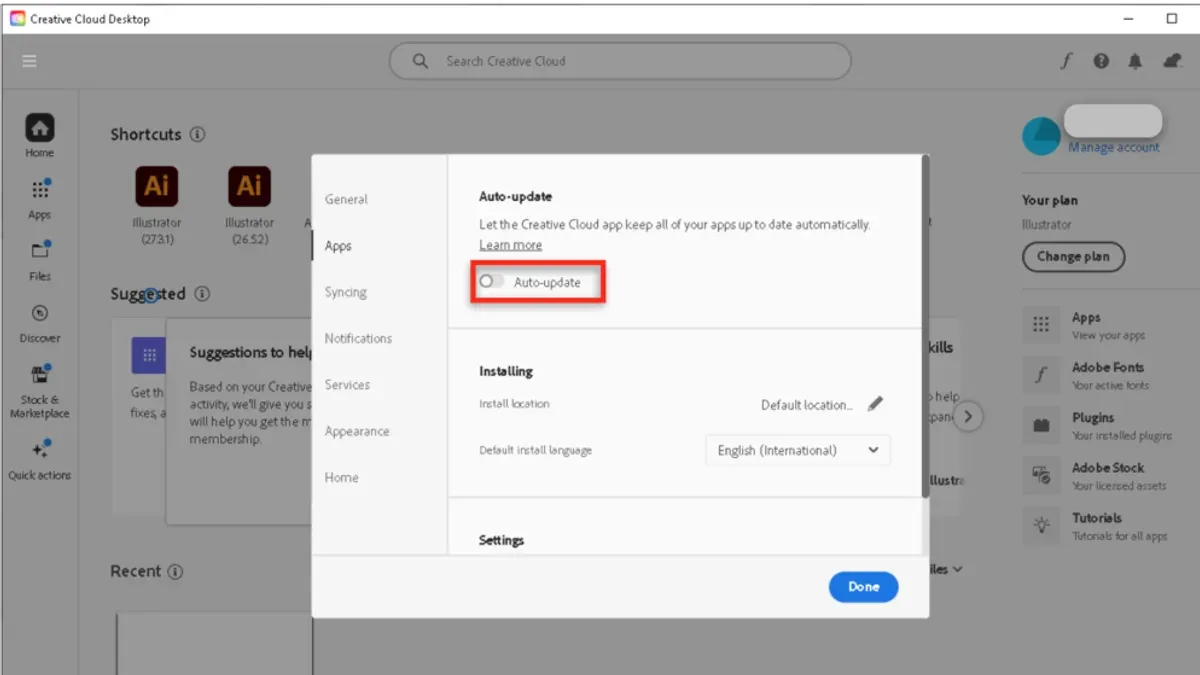Image resolution: width=1200 pixels, height=675 pixels.
Task: Select Apps in preferences sidebar
Action: [338, 246]
